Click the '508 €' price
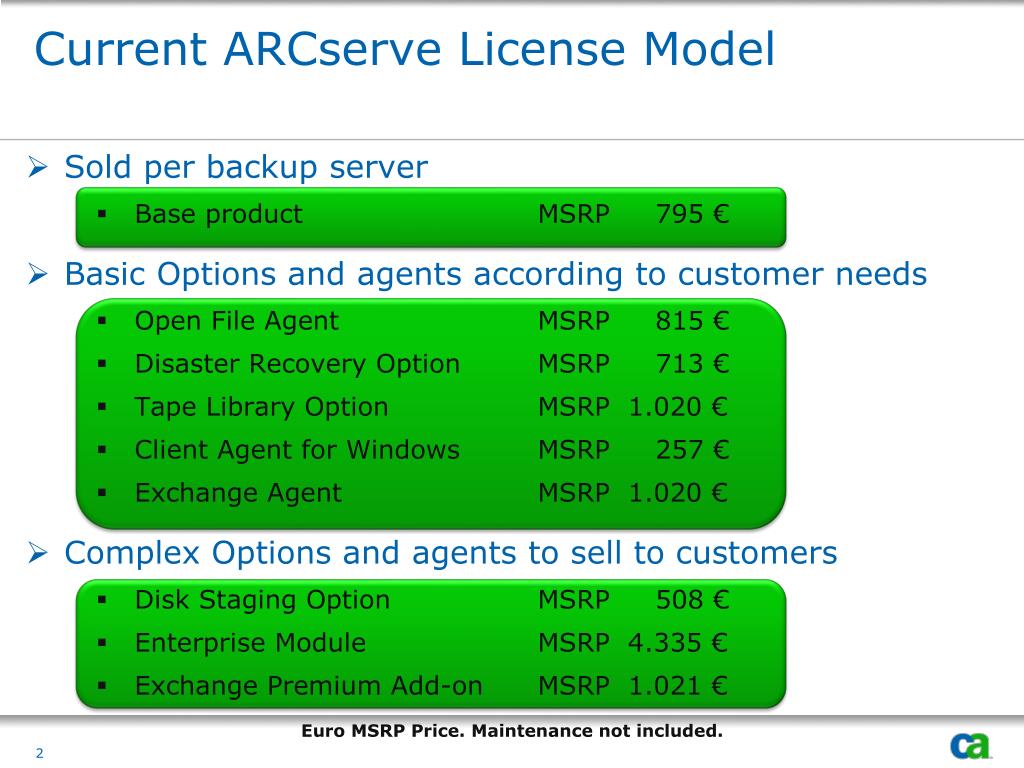 (692, 600)
